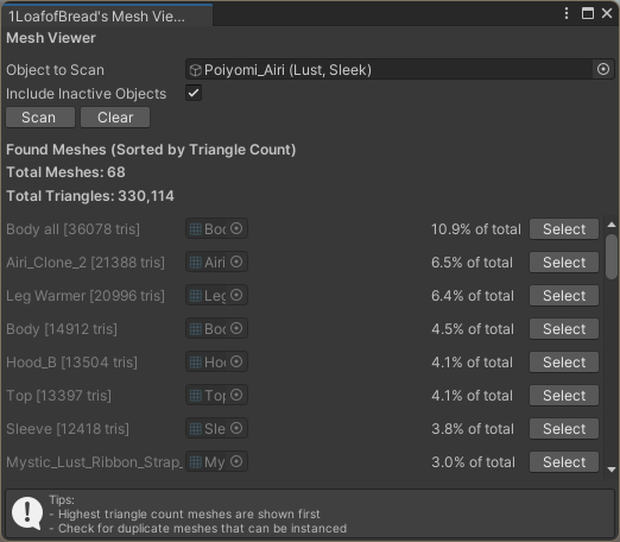620x542 pixels.
Task: Open mesh picker for Leg Warmer row
Action: [x=236, y=295]
